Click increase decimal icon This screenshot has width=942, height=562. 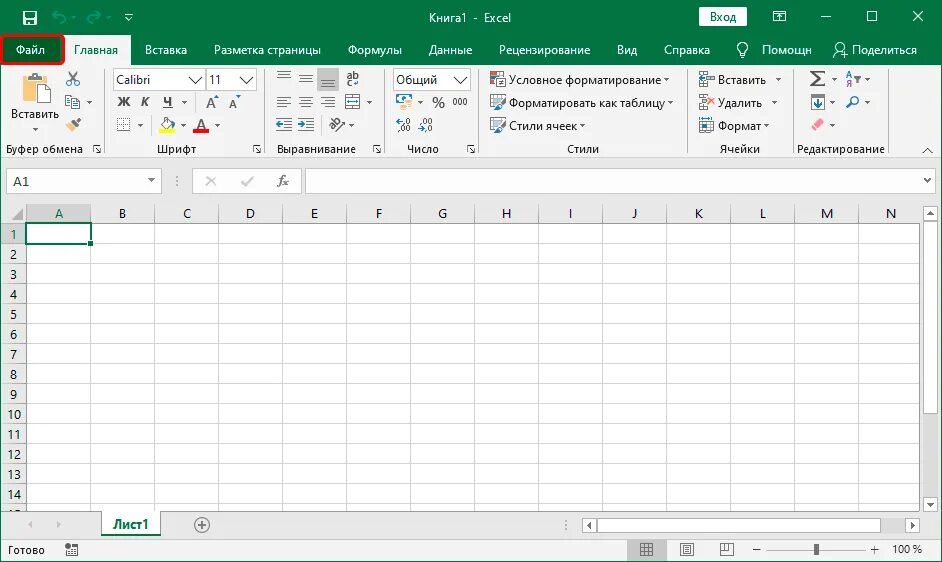tap(403, 125)
